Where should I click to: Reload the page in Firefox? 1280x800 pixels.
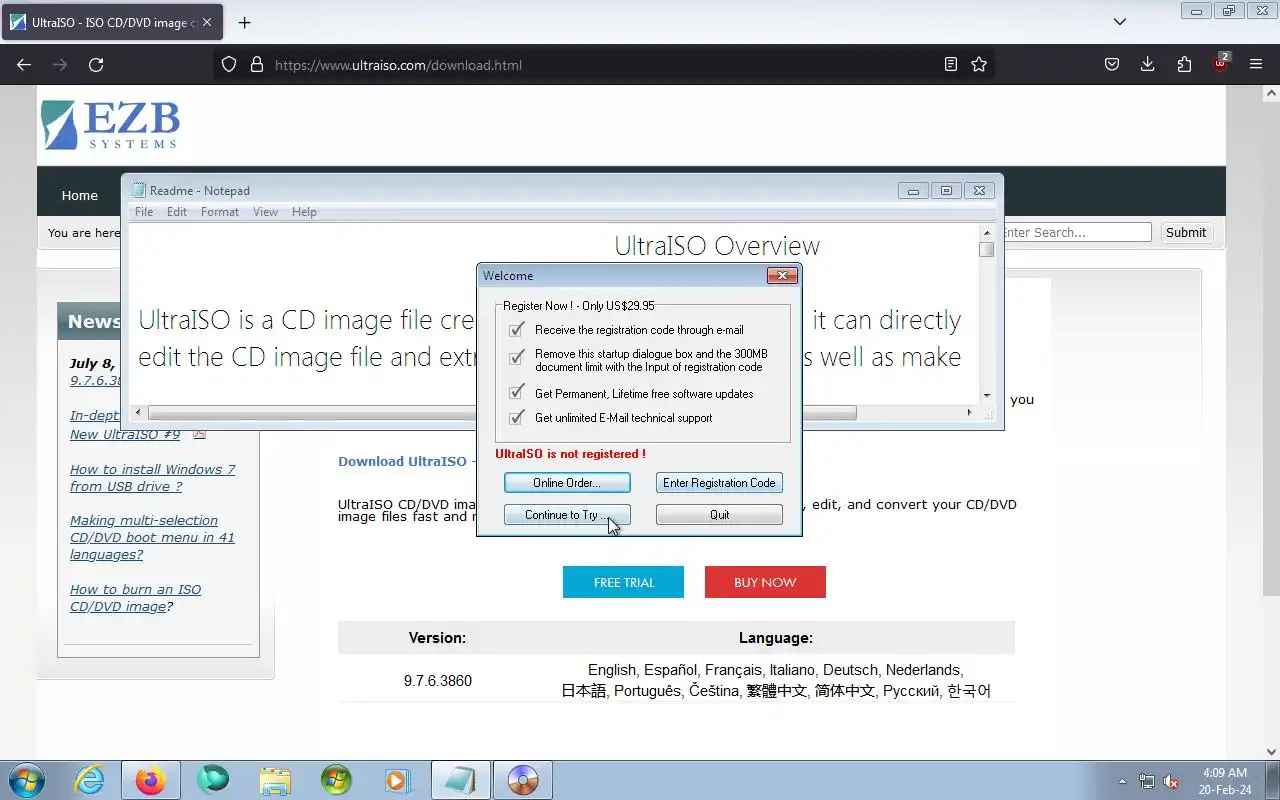click(96, 65)
